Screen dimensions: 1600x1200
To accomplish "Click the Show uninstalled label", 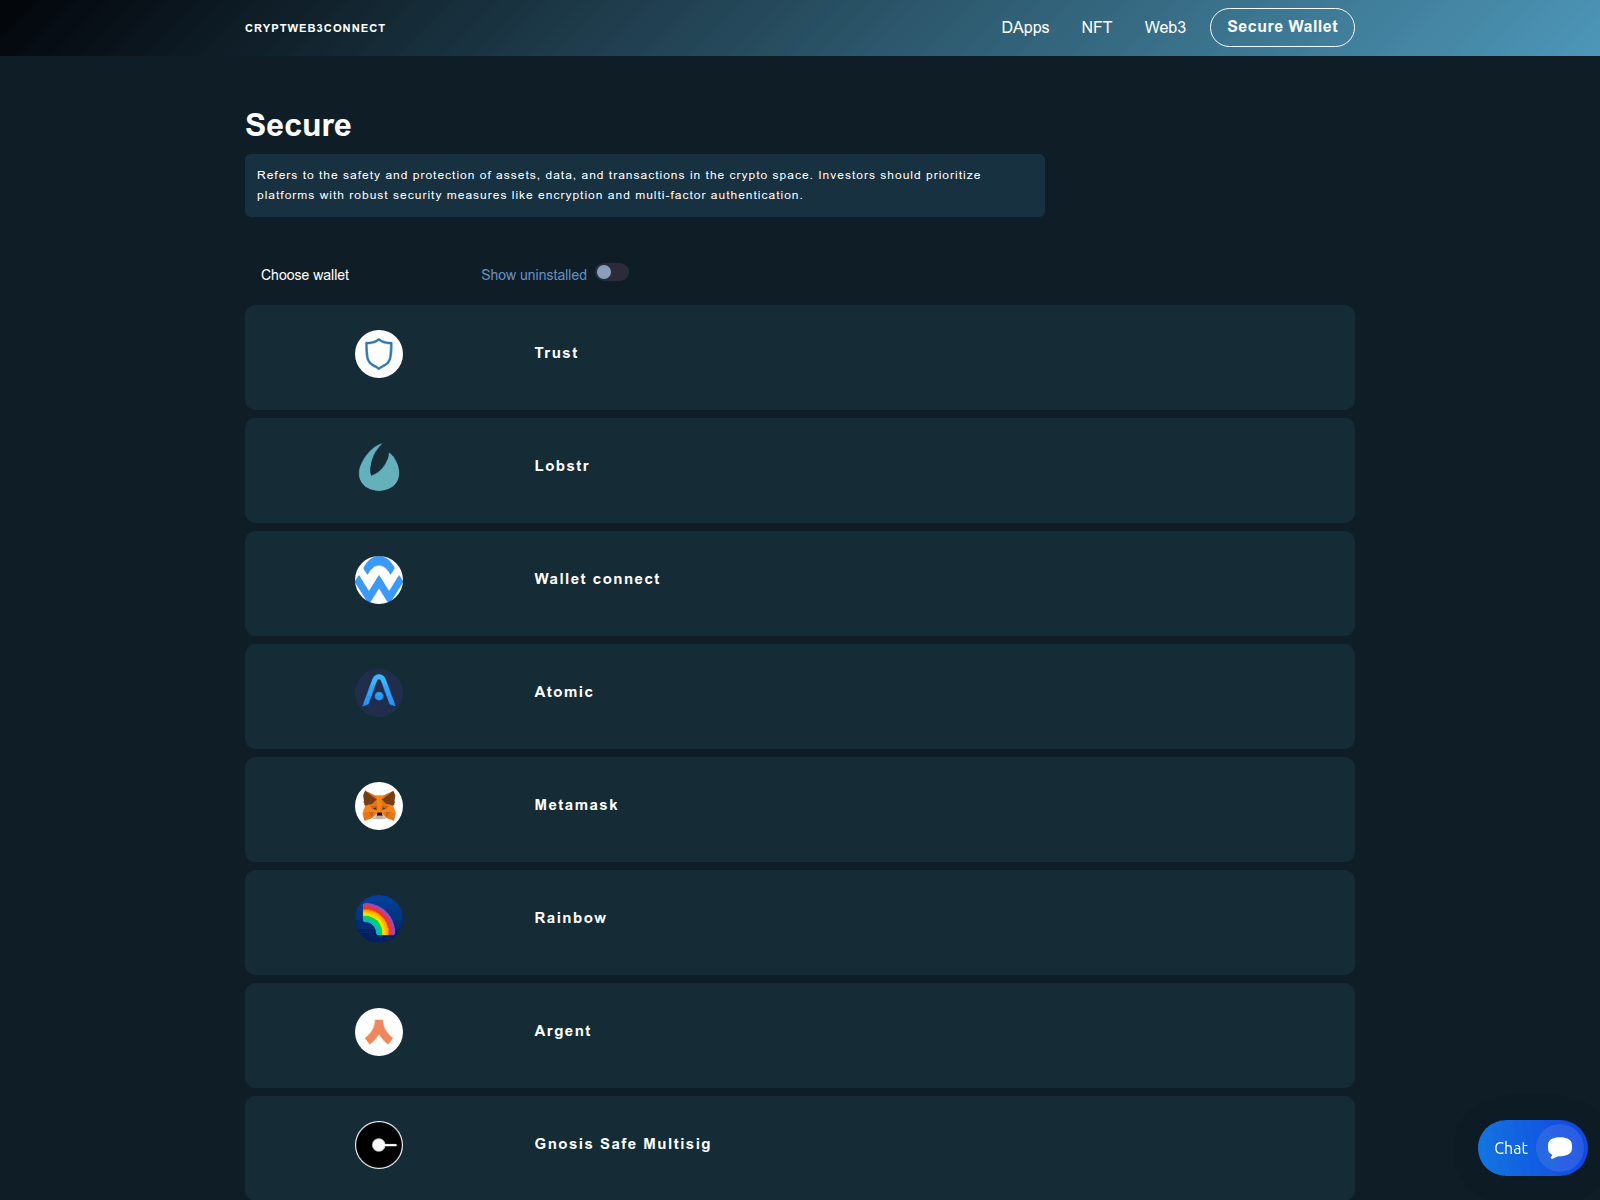I will tap(534, 275).
